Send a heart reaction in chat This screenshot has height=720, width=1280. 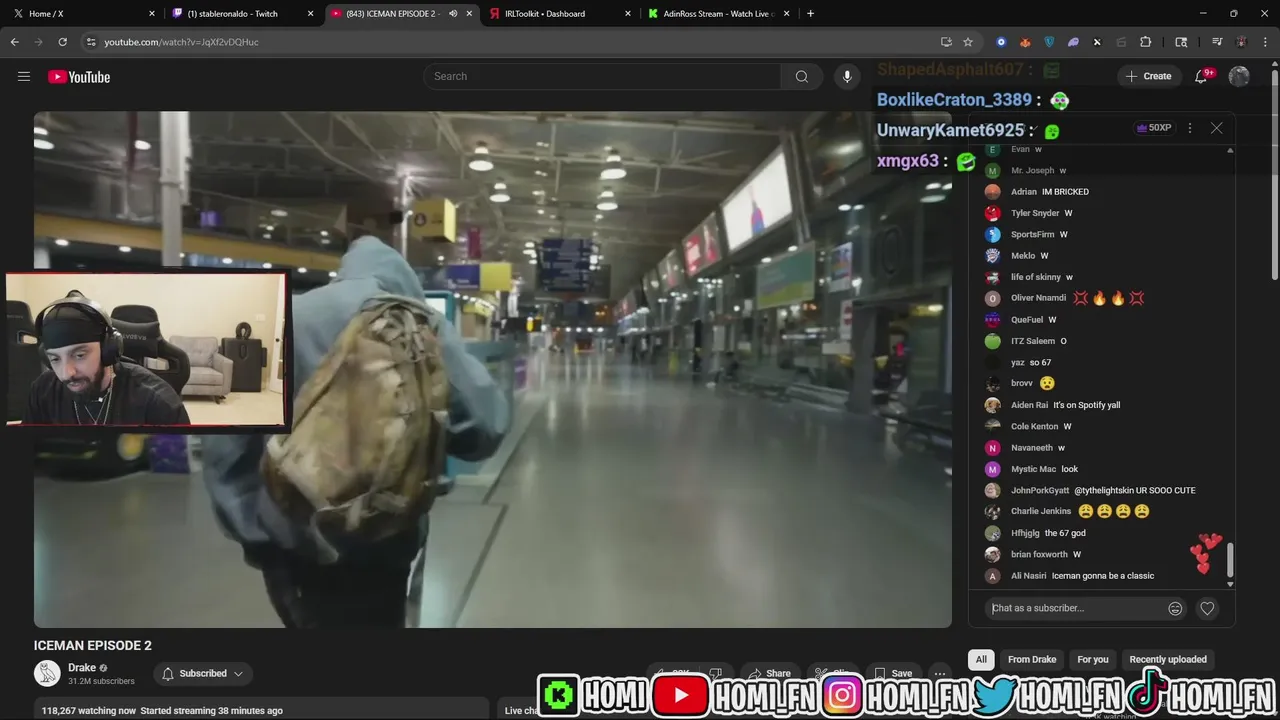coord(1207,608)
